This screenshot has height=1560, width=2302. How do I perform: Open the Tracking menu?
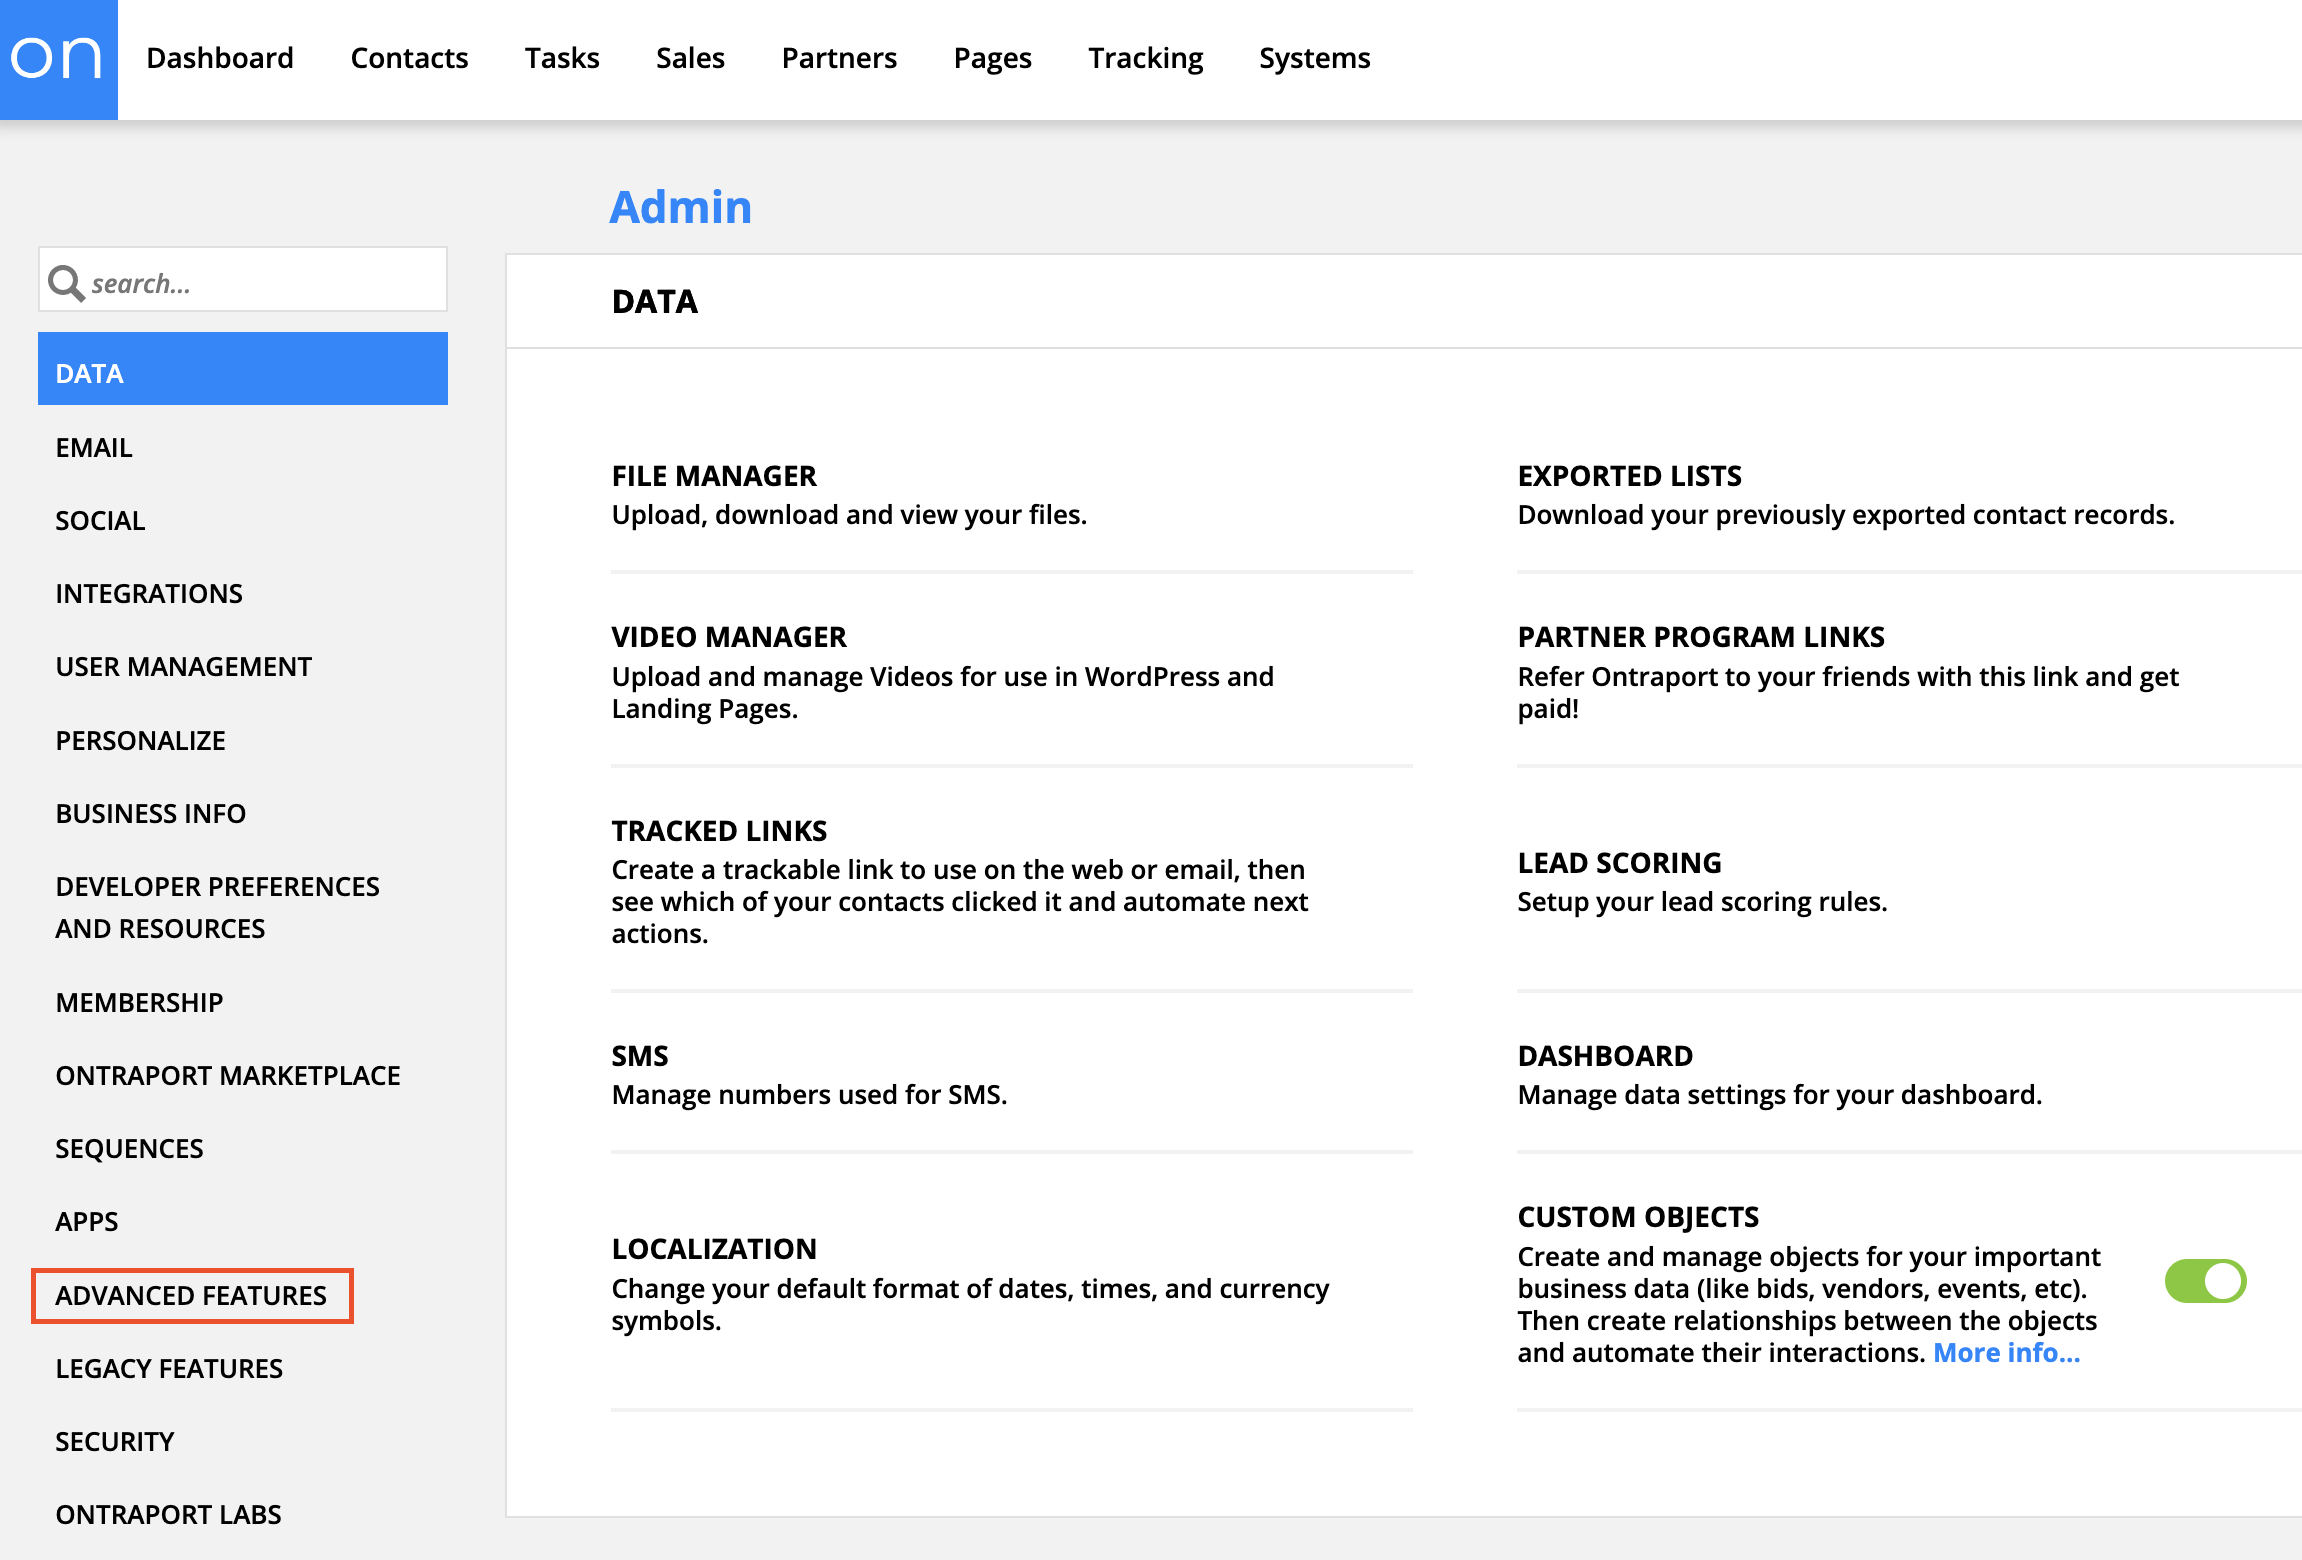click(1145, 58)
